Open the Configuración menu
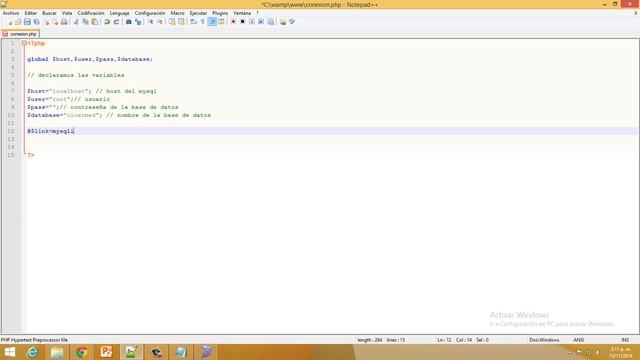The height and width of the screenshot is (360, 640). [x=150, y=13]
